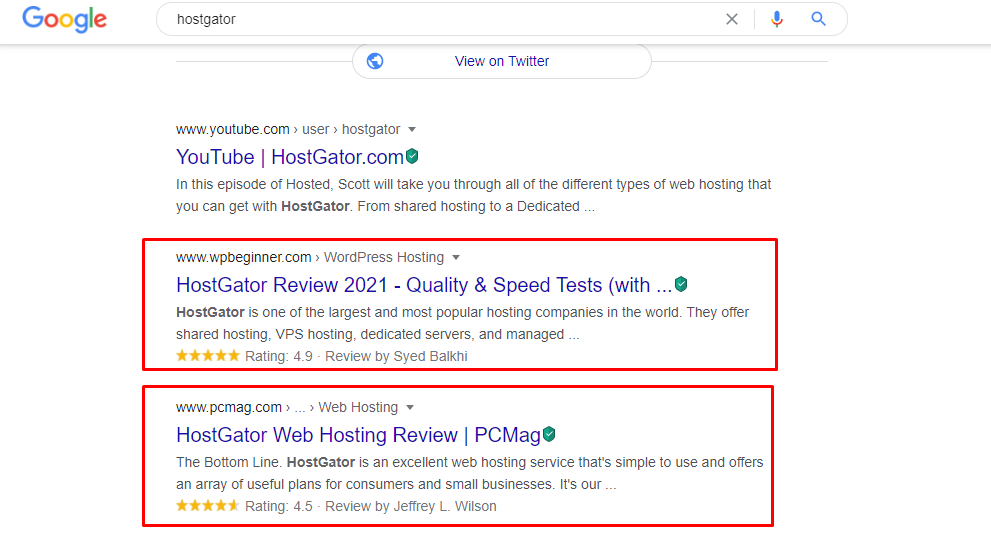The image size is (991, 533).
Task: Click the www.wpbeginner.com URL breadcrumb
Action: point(243,257)
